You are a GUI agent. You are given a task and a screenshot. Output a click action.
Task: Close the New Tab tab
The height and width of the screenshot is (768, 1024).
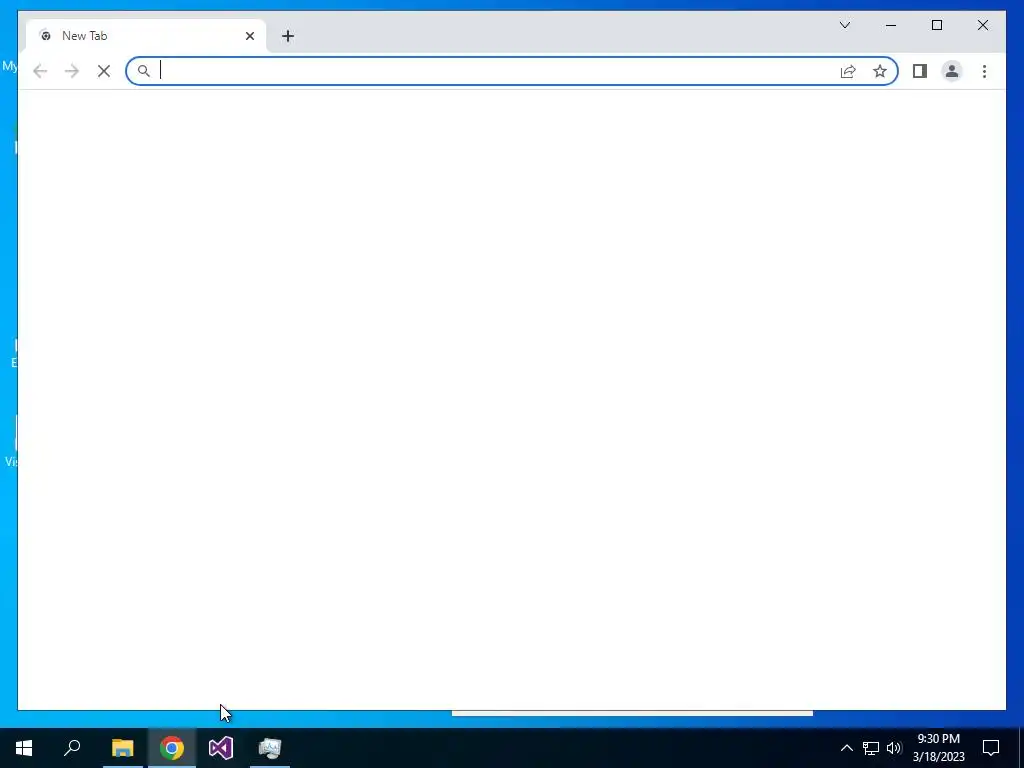click(x=249, y=36)
